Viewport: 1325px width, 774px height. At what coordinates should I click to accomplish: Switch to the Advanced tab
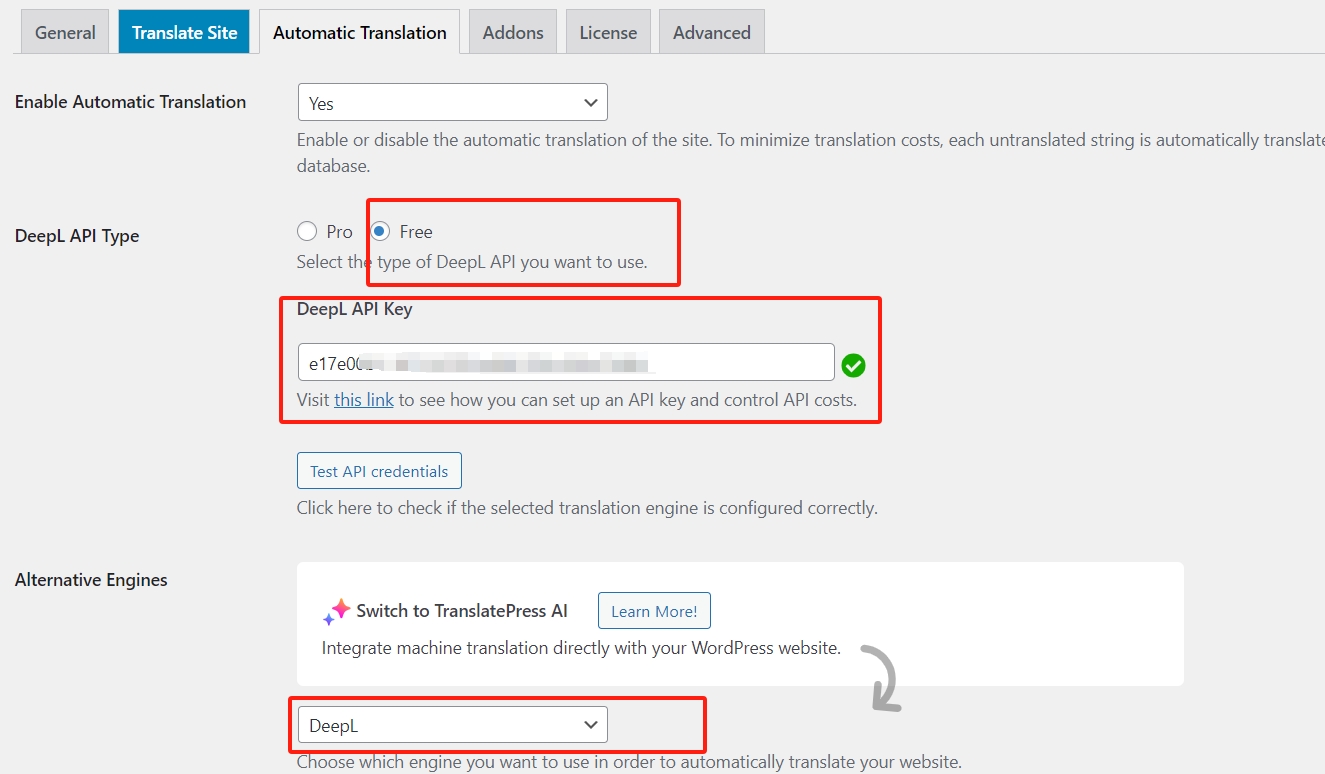pyautogui.click(x=711, y=32)
